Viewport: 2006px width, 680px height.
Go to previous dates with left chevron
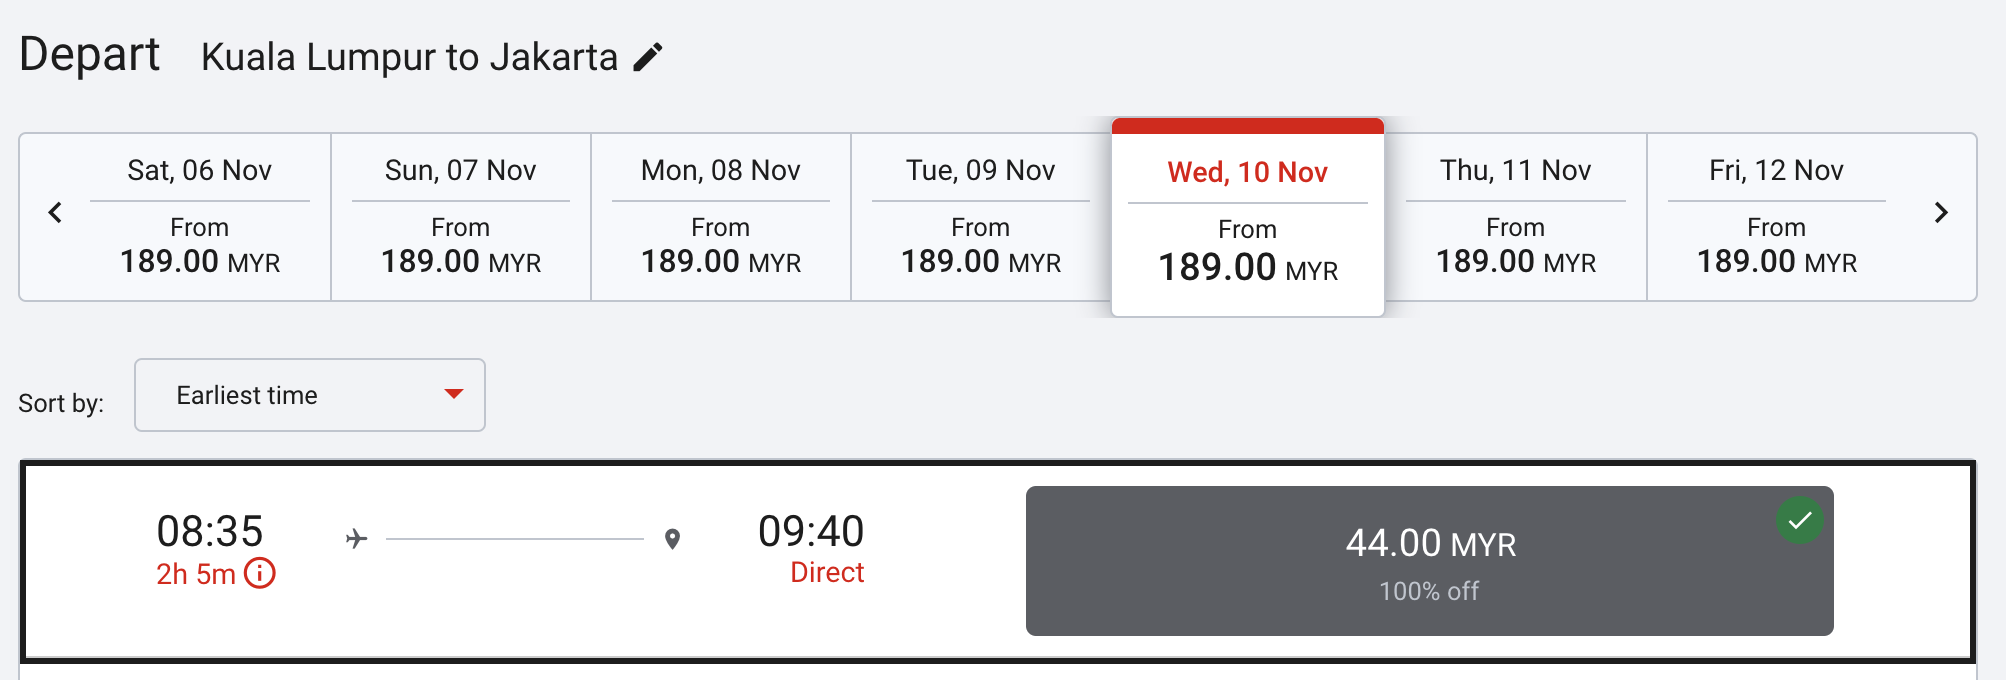coord(56,213)
